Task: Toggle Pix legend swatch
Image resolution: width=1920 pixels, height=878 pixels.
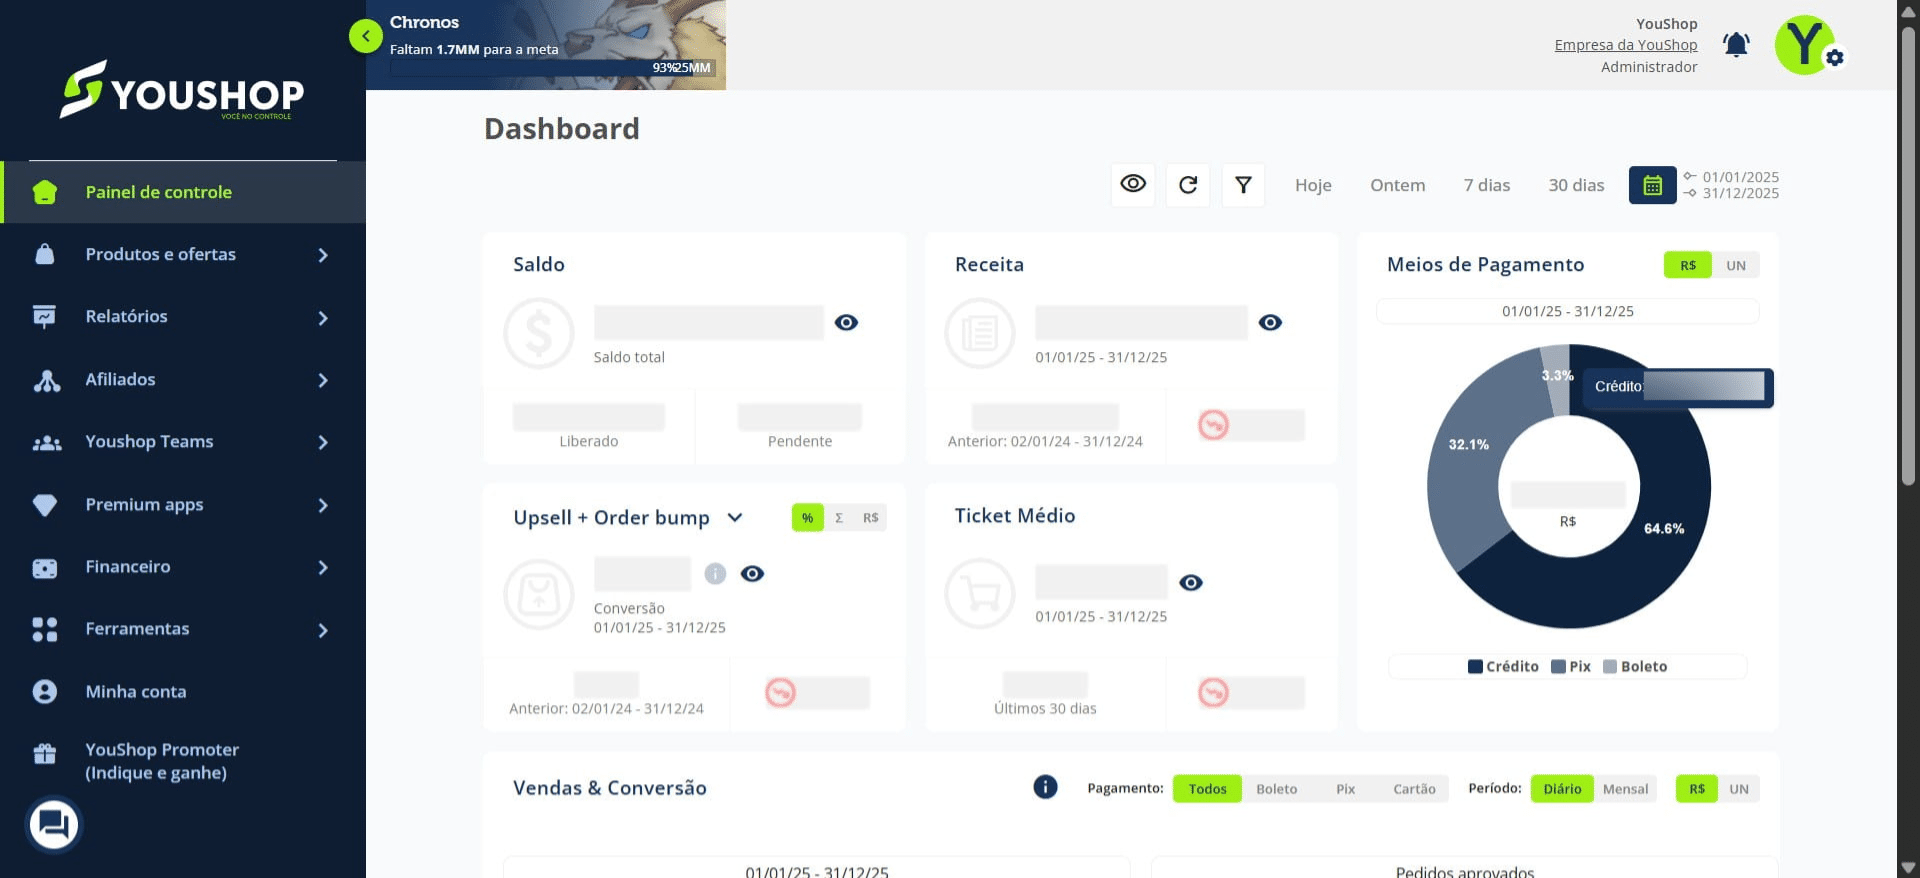Action: click(1558, 667)
